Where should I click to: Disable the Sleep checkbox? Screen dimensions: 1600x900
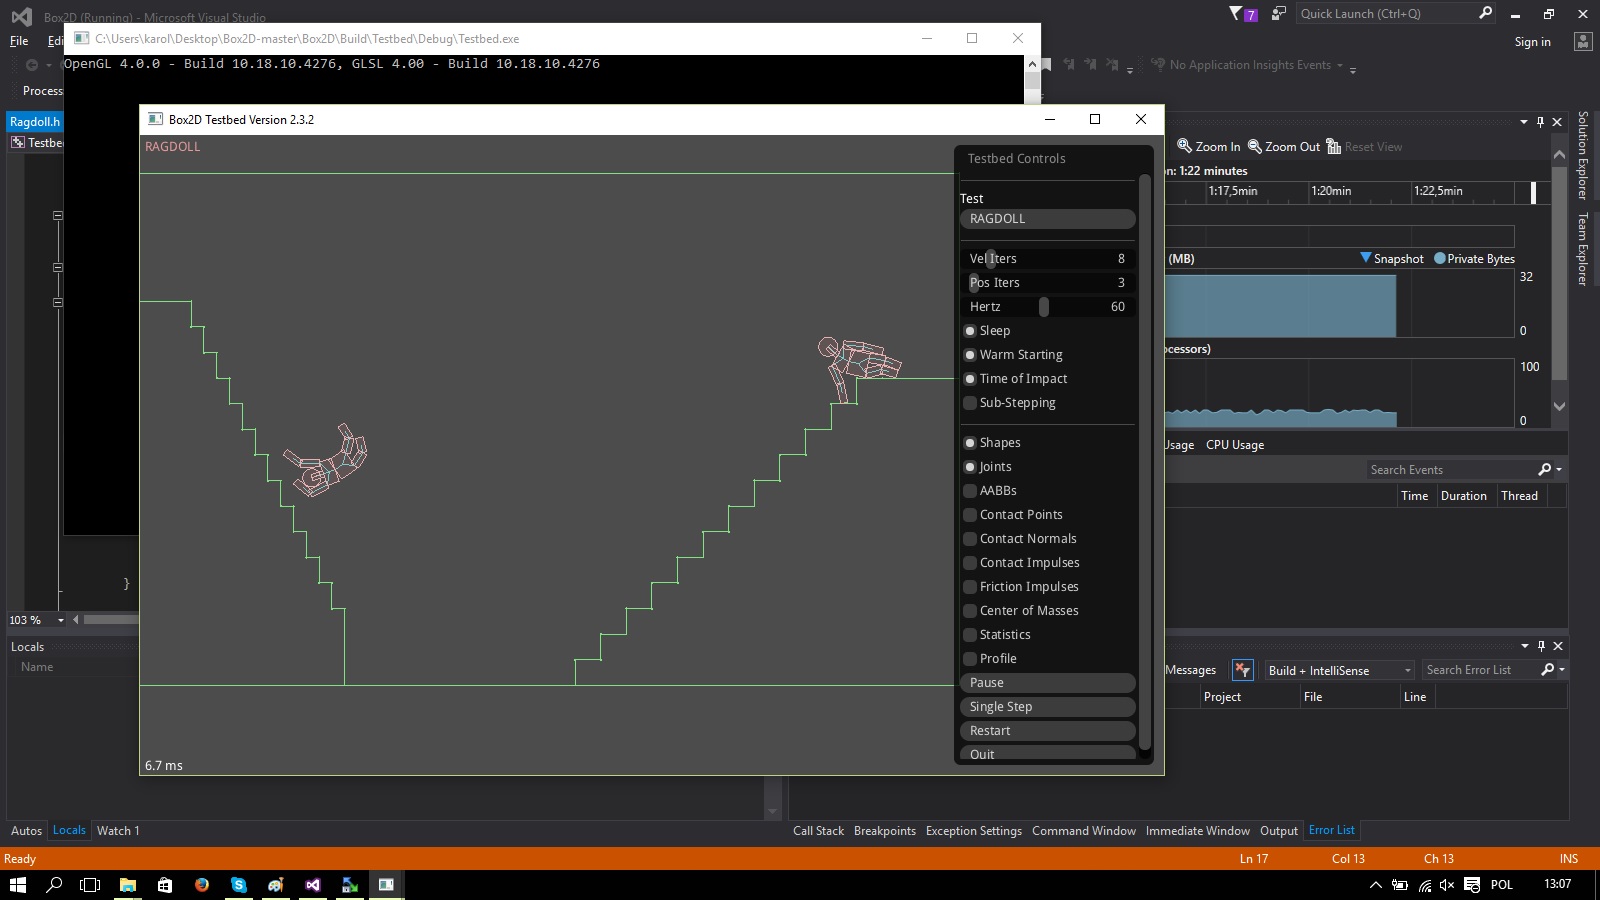click(970, 331)
